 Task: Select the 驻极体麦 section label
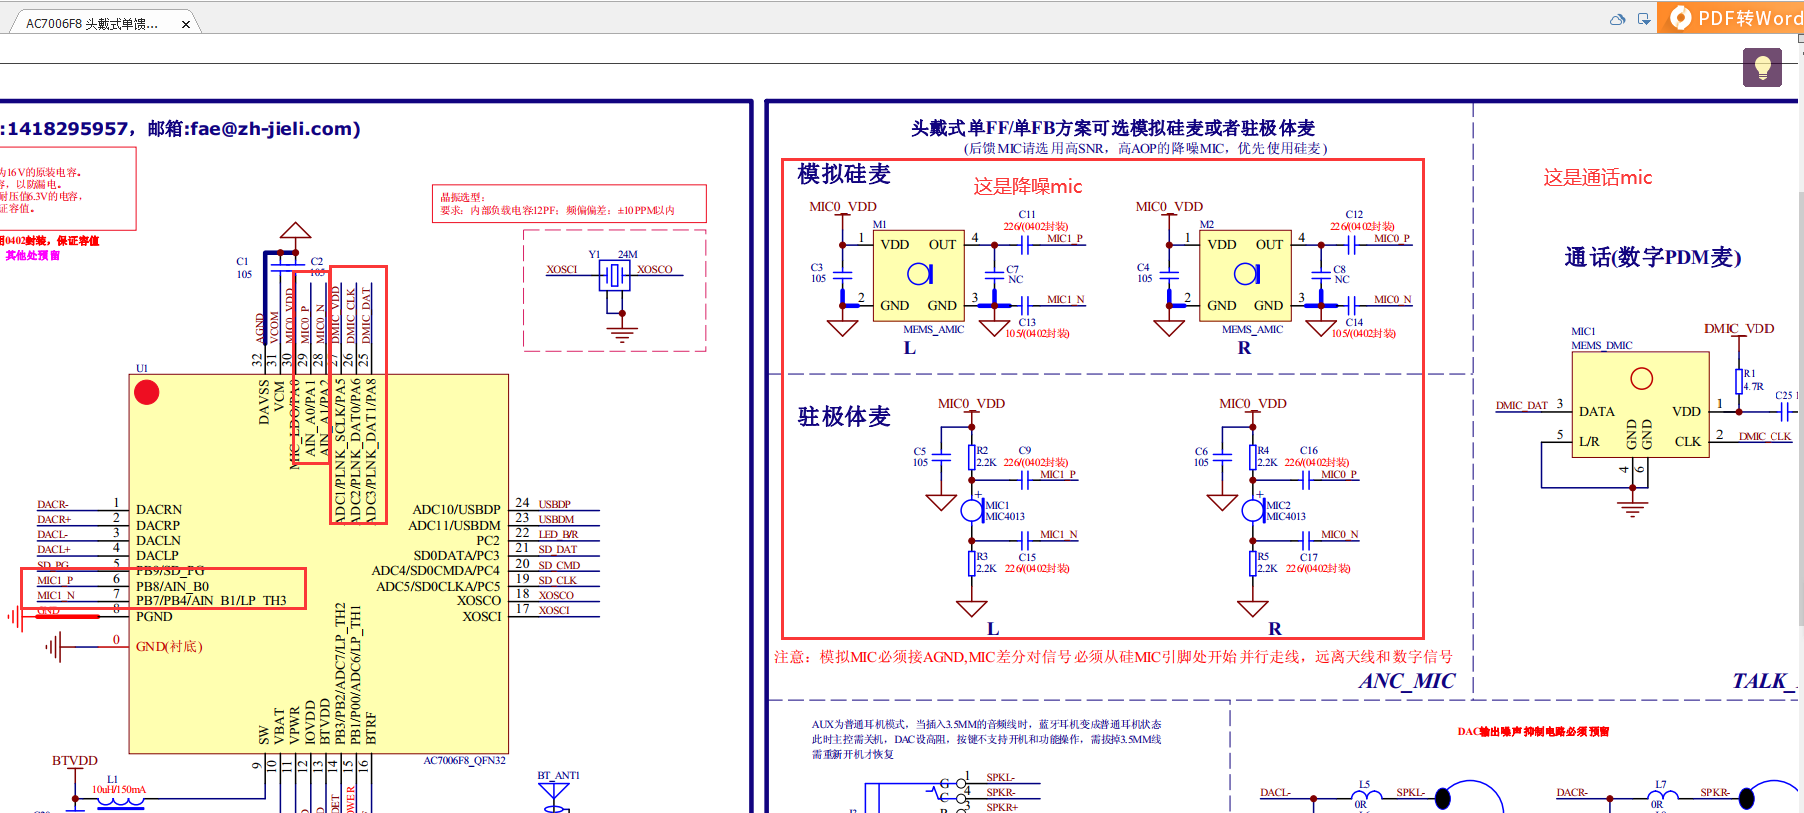coord(844,416)
